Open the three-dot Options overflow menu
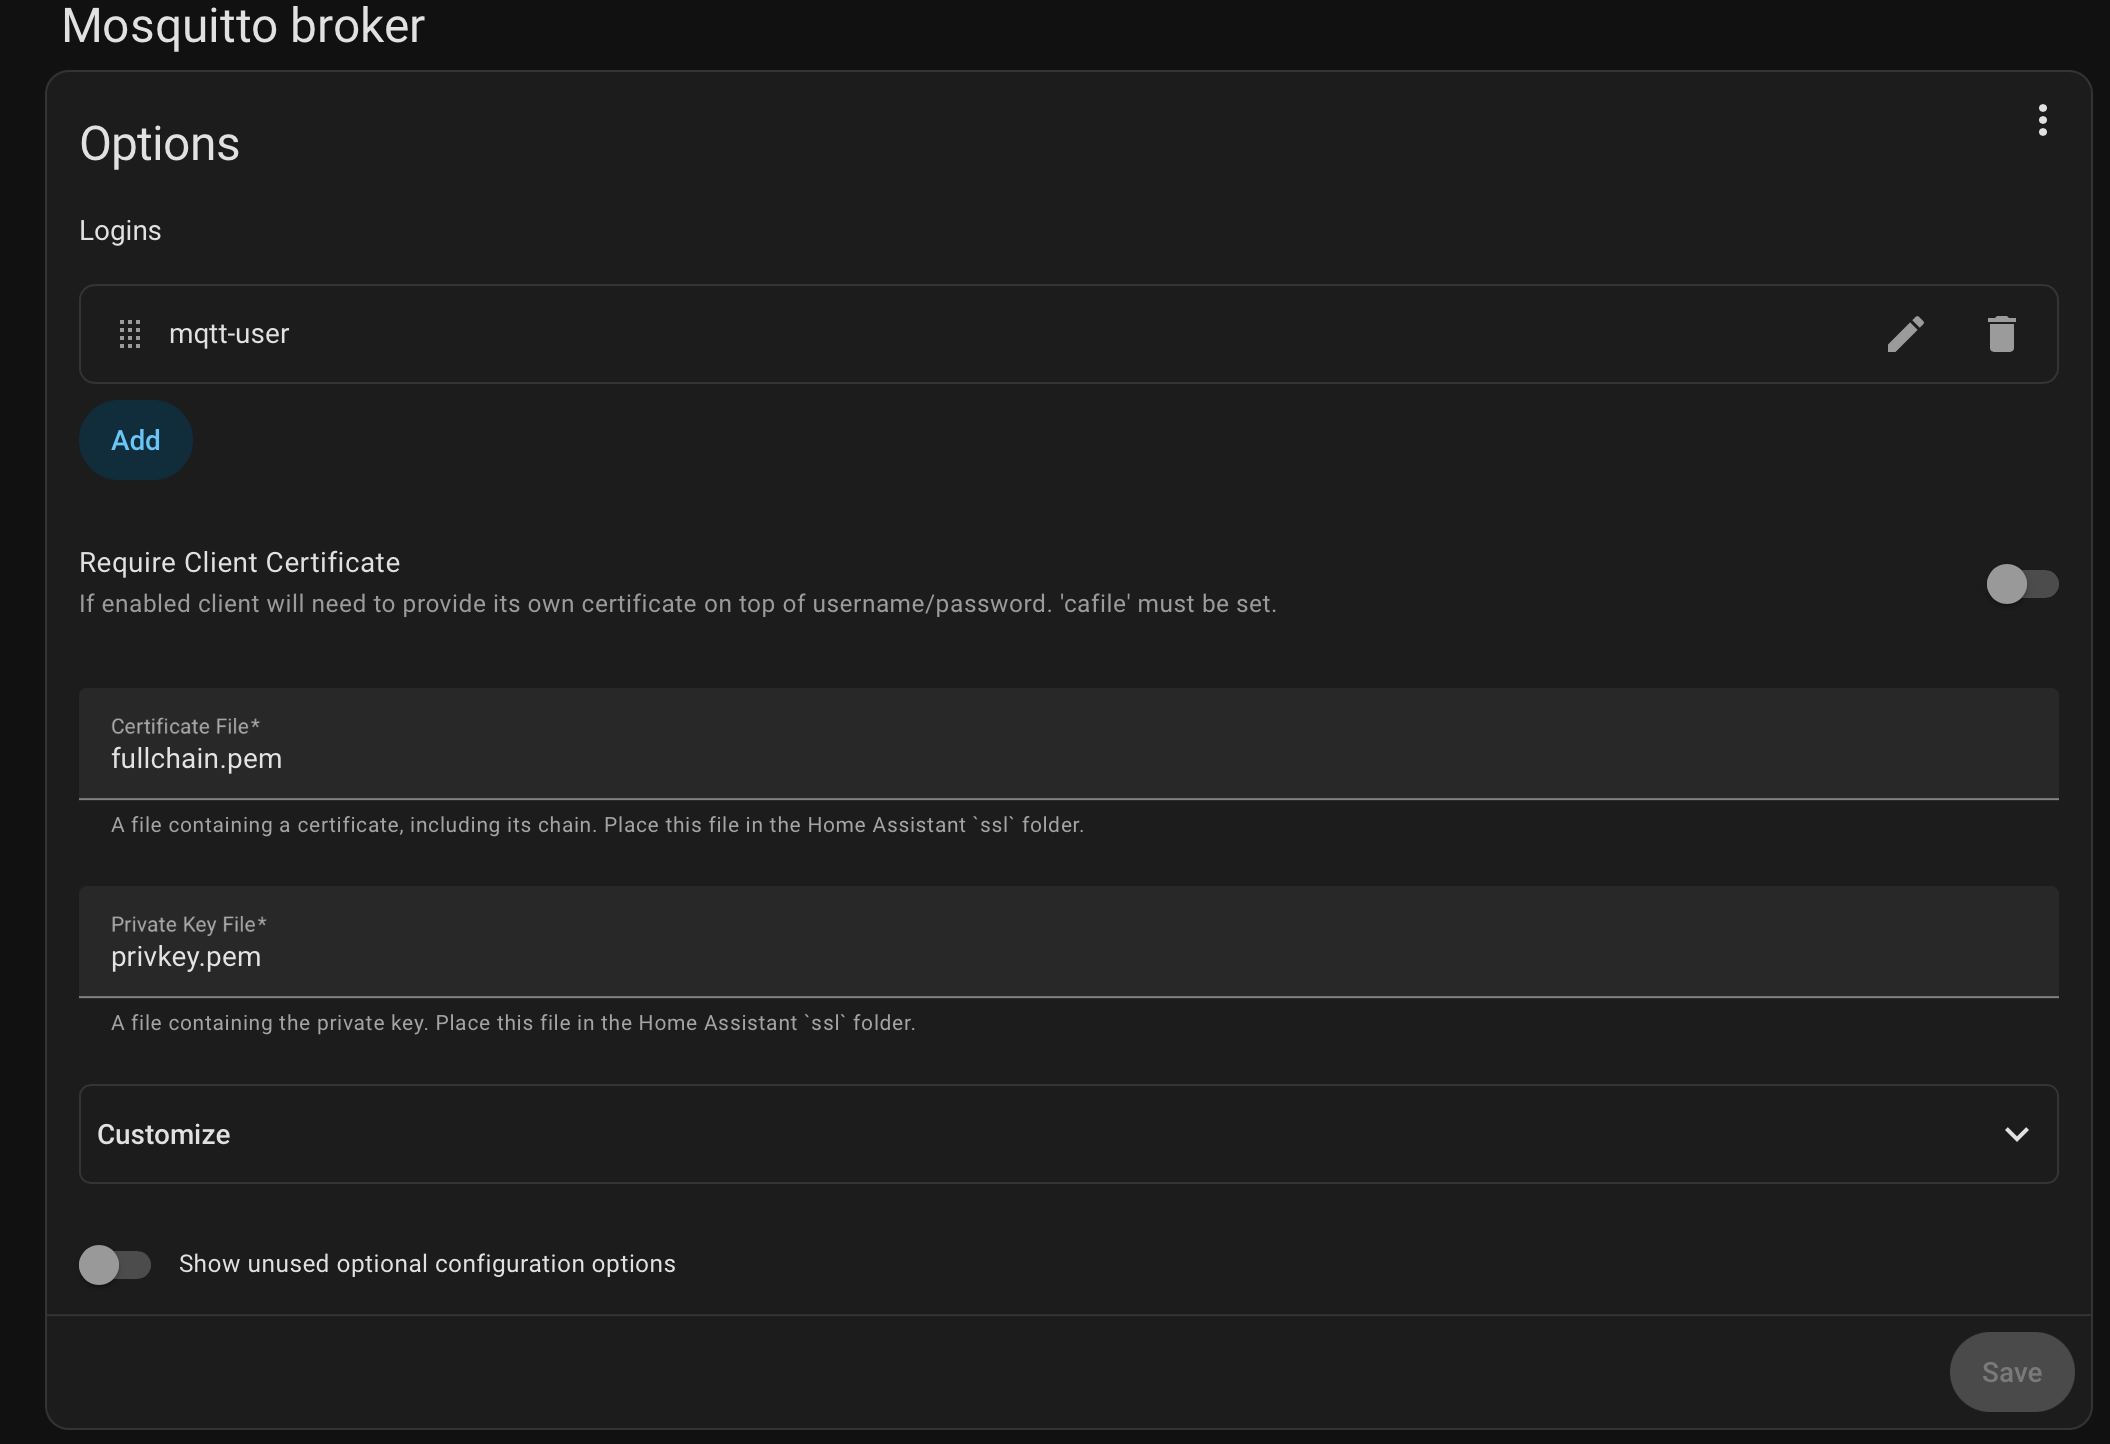Viewport: 2110px width, 1444px height. pos(2042,120)
